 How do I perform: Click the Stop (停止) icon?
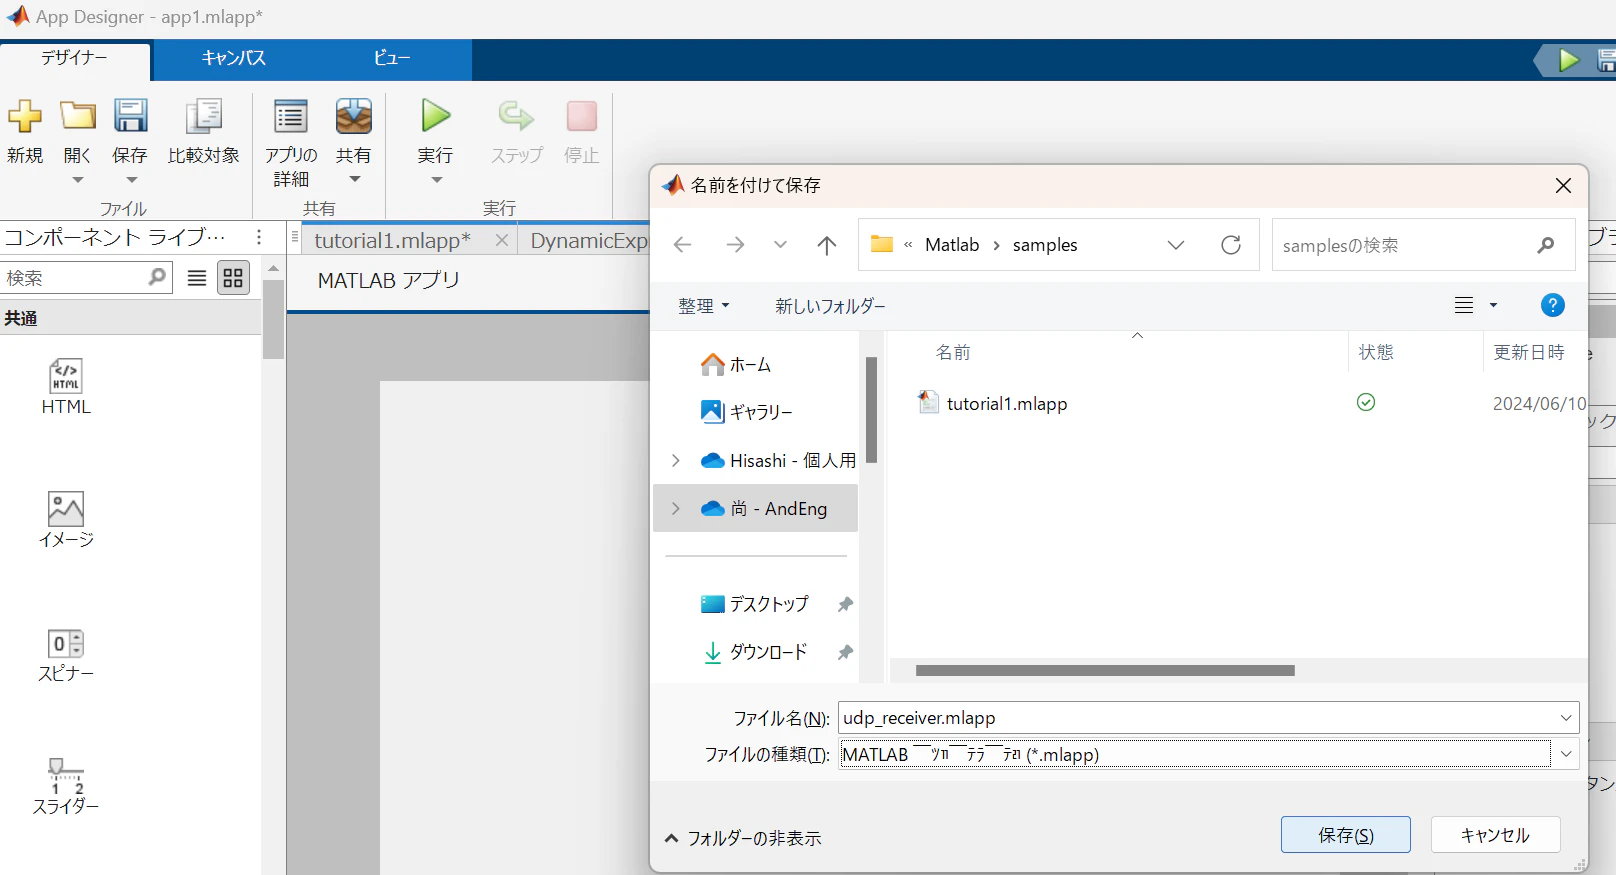click(x=581, y=116)
